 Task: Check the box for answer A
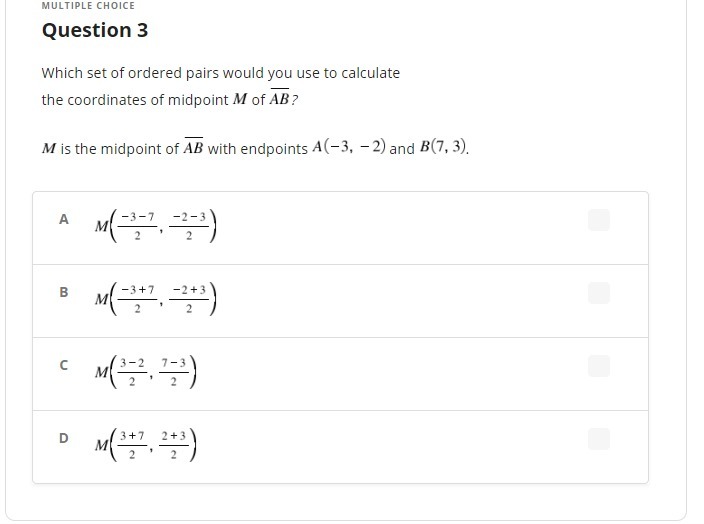click(x=598, y=220)
